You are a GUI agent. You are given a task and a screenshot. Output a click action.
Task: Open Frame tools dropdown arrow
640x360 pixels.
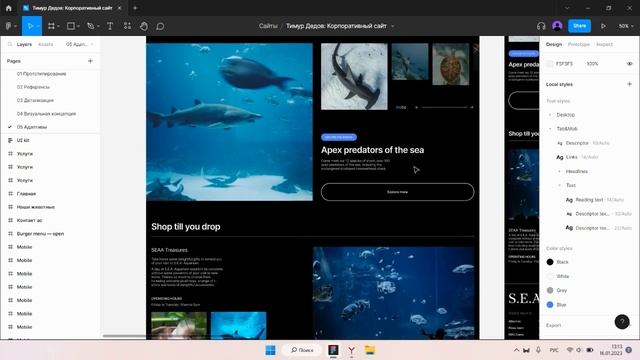58,26
